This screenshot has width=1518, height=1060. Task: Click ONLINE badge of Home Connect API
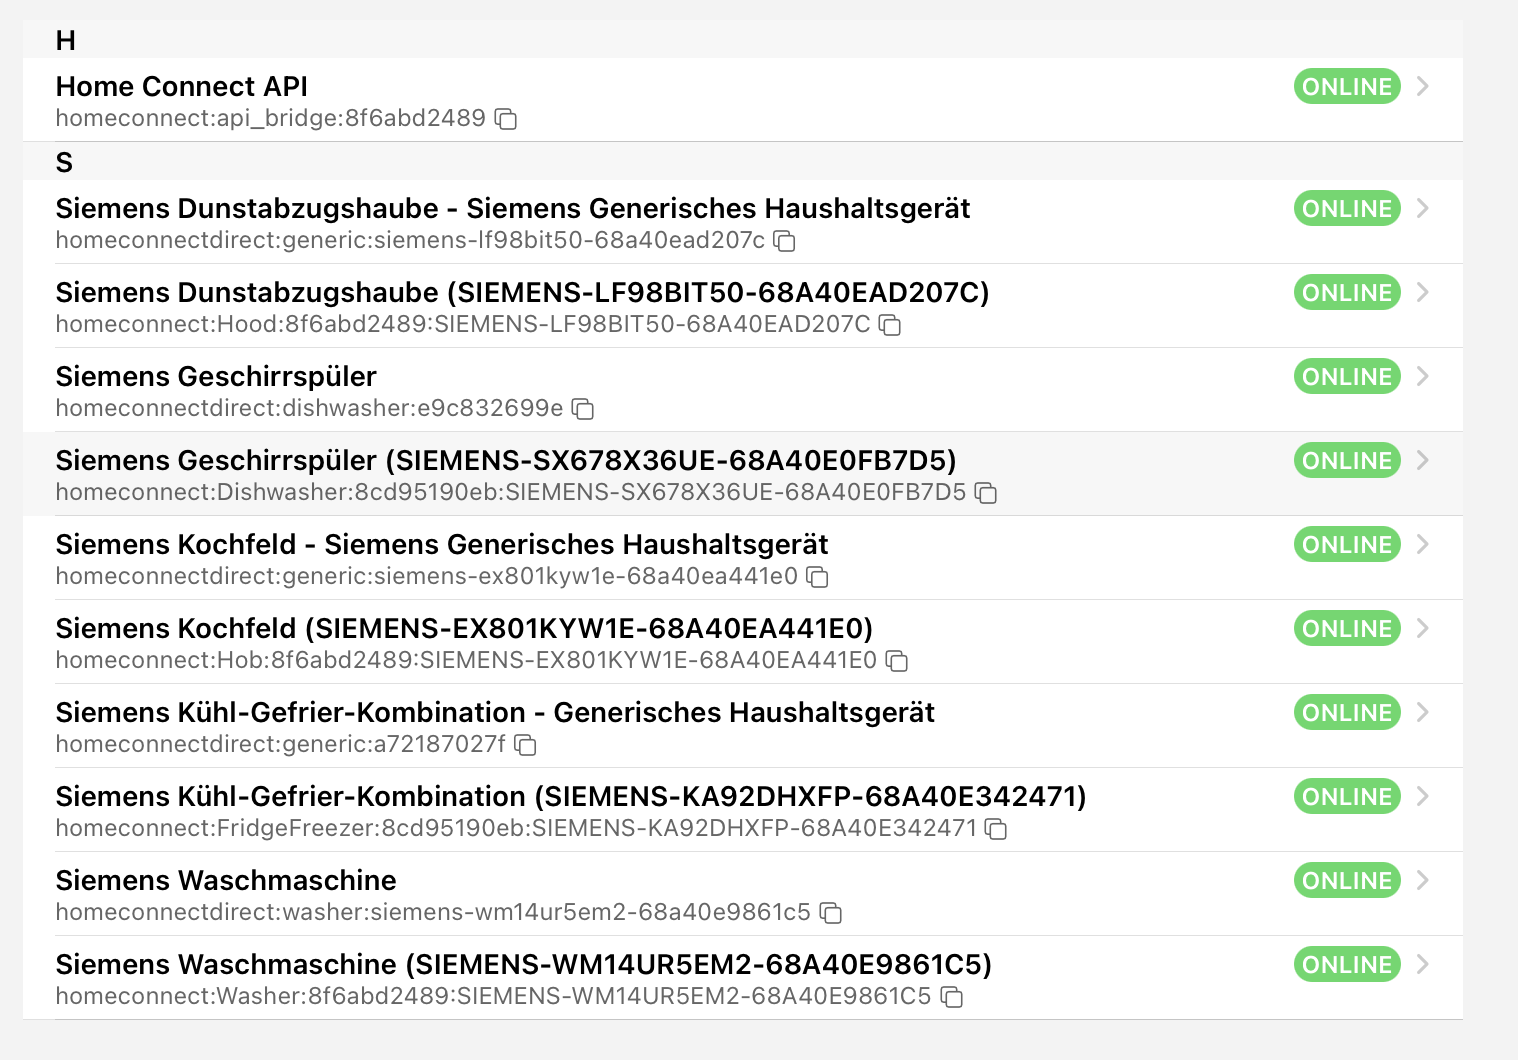1346,87
